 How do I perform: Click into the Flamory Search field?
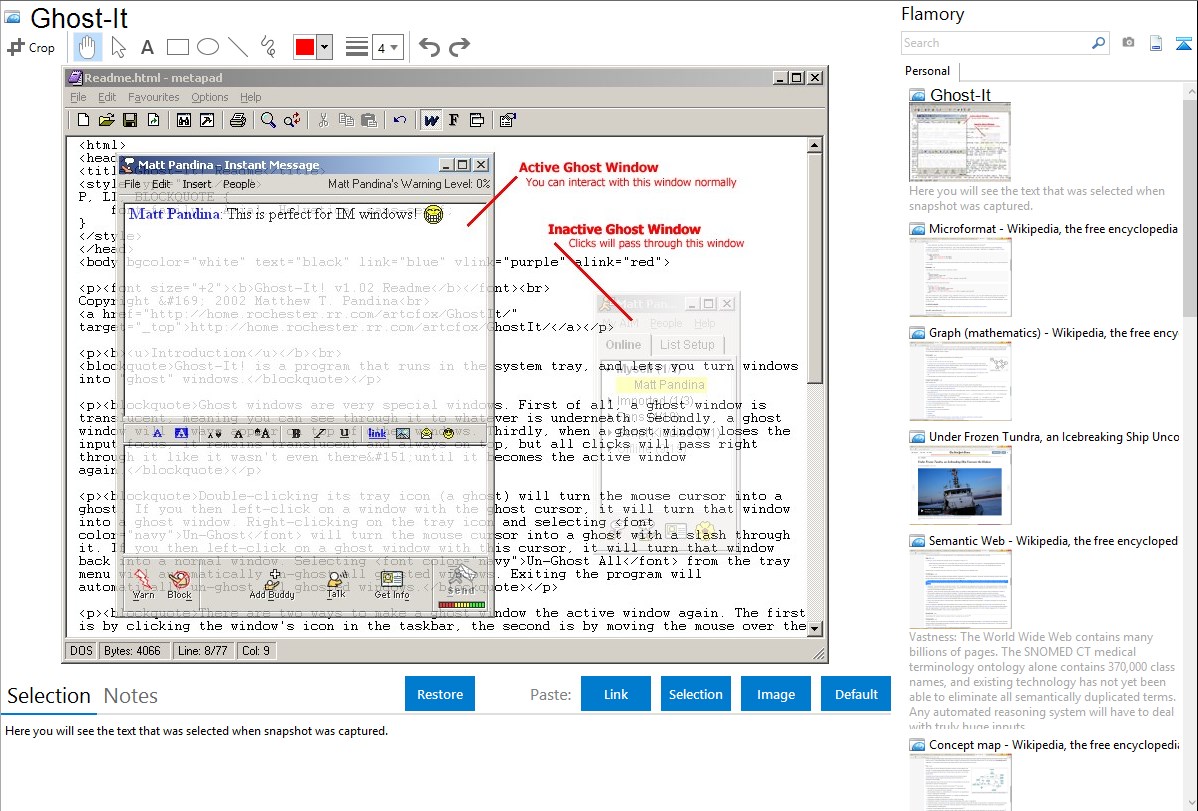click(995, 43)
